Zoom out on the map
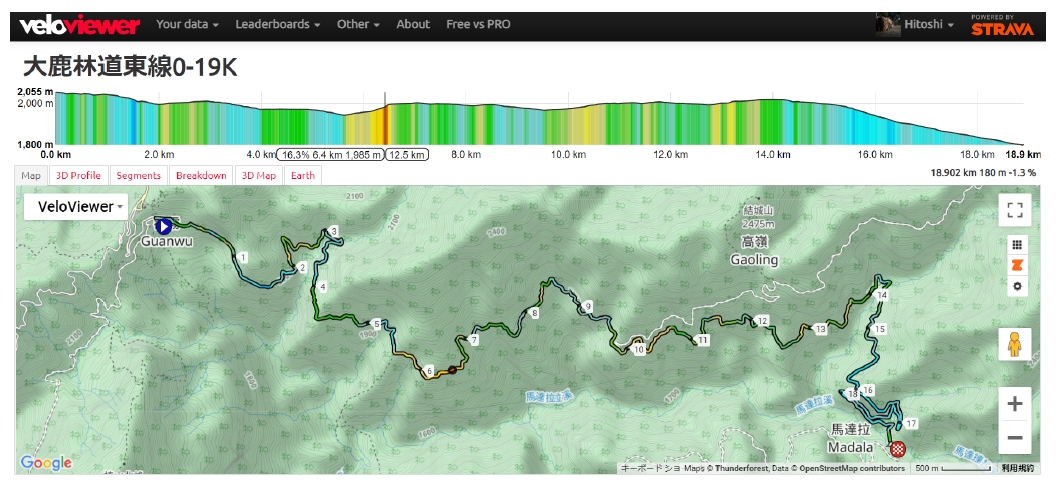The image size is (1057, 487). coord(1015,437)
